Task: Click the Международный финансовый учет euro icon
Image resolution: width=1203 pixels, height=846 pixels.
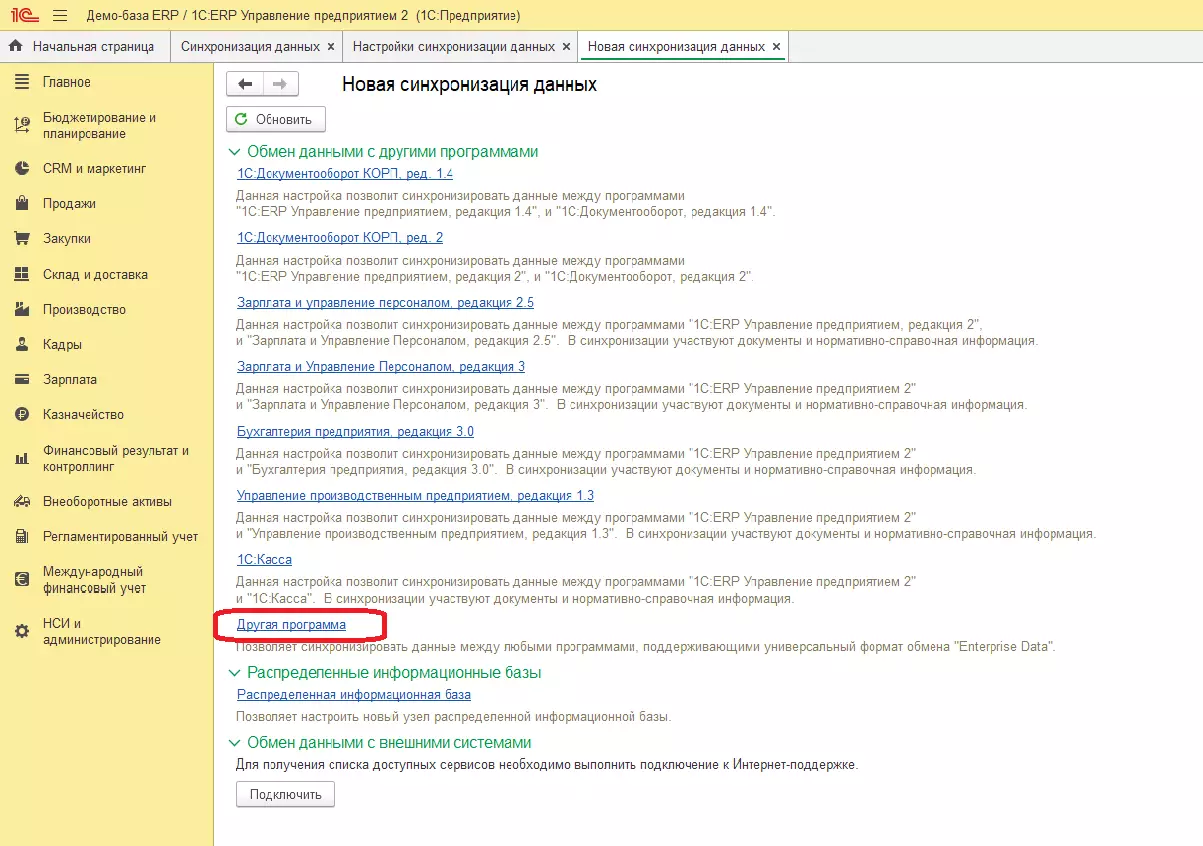Action: point(22,580)
